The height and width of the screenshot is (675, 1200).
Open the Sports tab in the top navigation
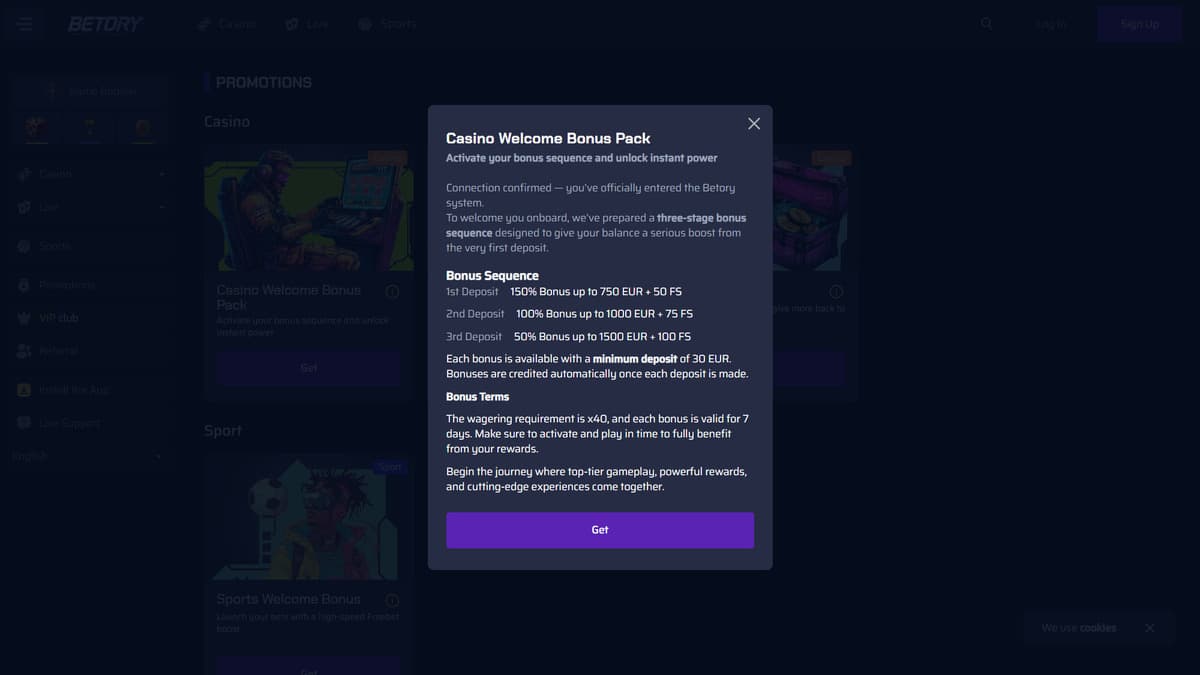click(387, 23)
